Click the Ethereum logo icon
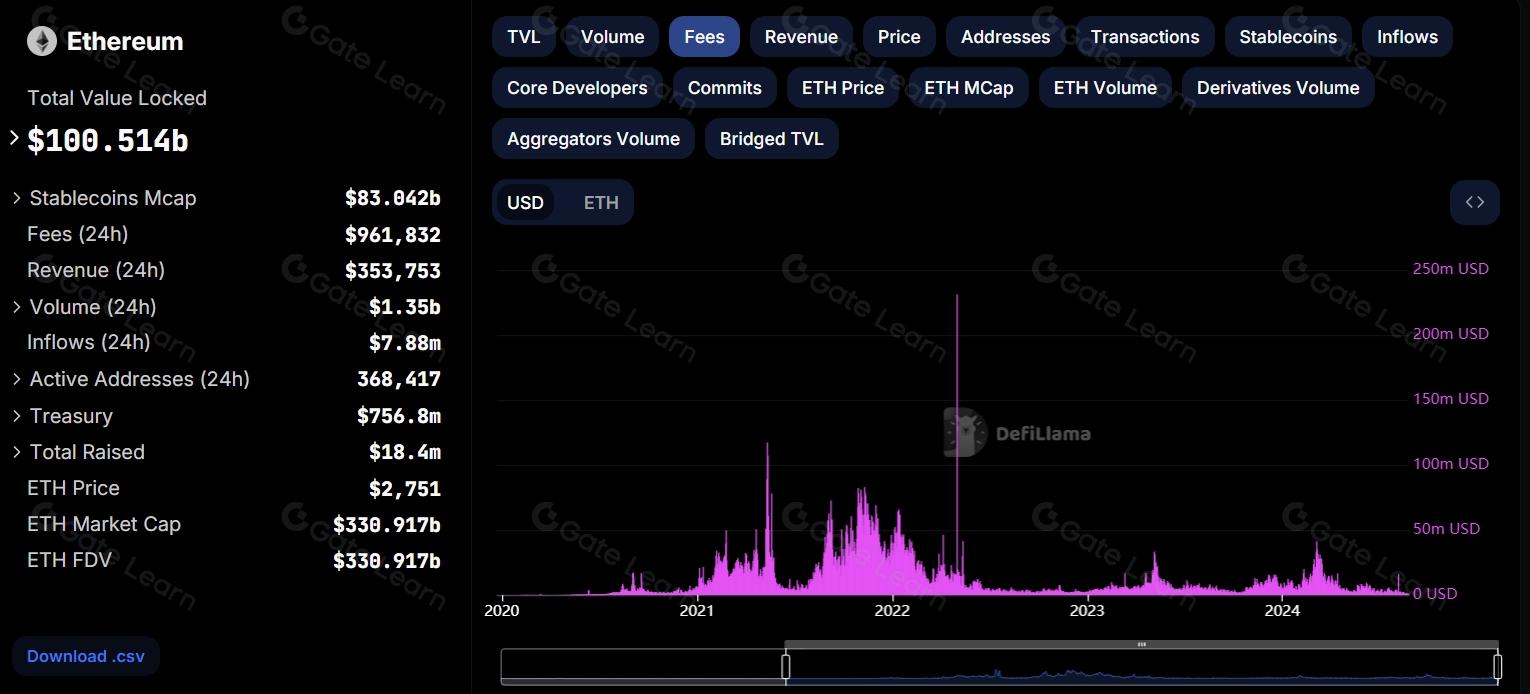This screenshot has height=694, width=1530. tap(42, 41)
